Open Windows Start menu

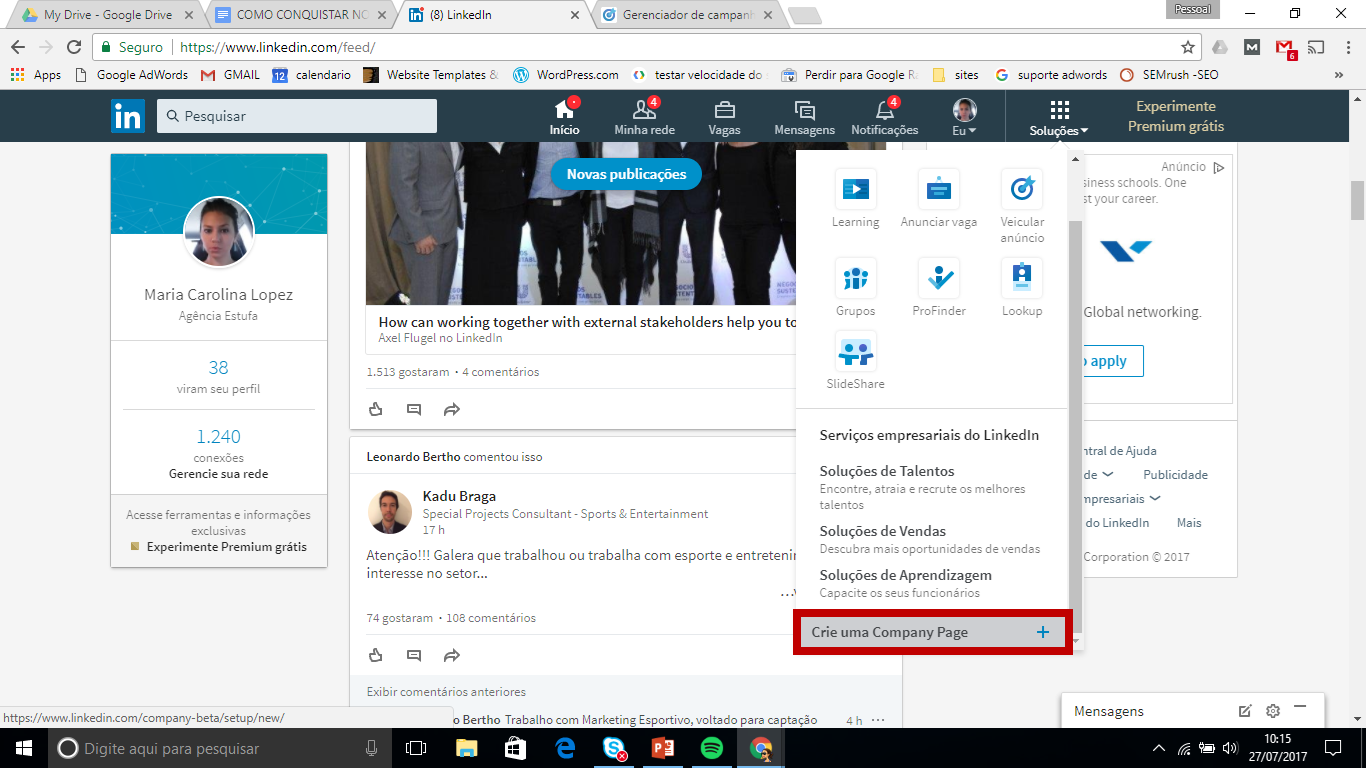click(x=24, y=748)
